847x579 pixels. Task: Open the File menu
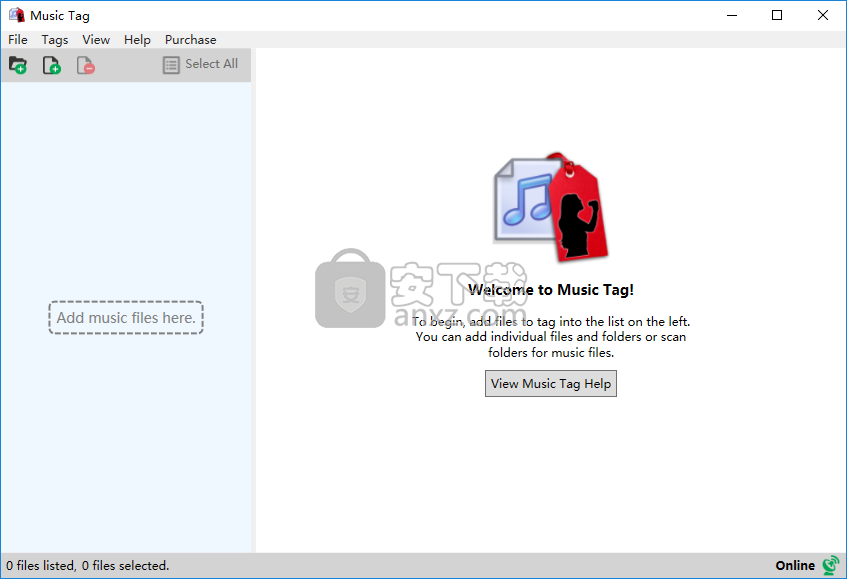point(18,40)
